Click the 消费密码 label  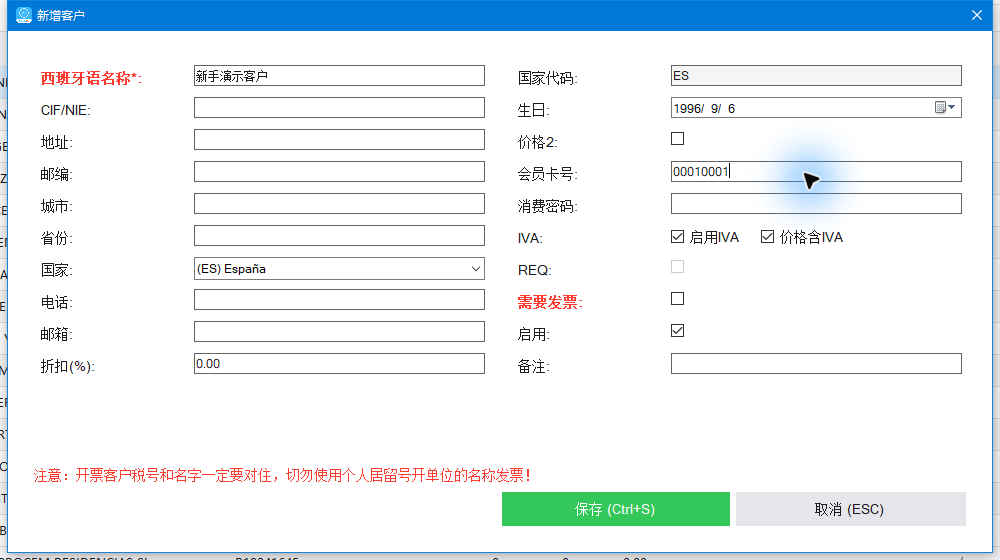point(548,206)
